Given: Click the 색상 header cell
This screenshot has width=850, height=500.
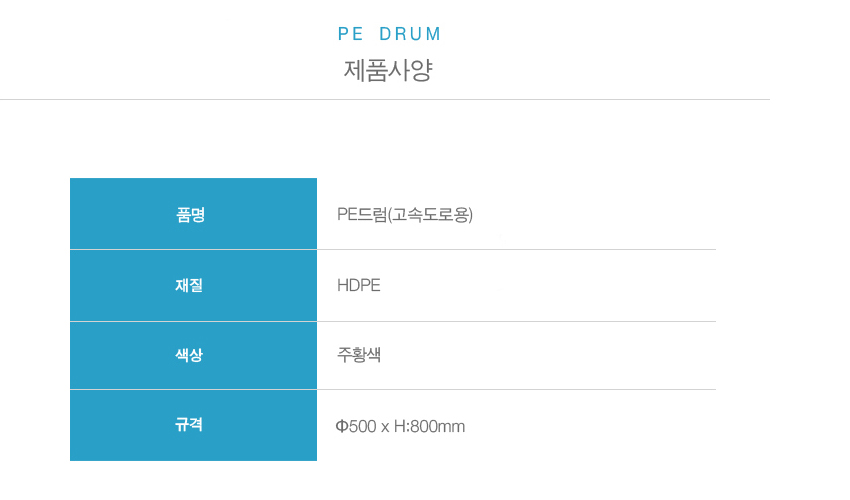Looking at the screenshot, I should [x=194, y=356].
